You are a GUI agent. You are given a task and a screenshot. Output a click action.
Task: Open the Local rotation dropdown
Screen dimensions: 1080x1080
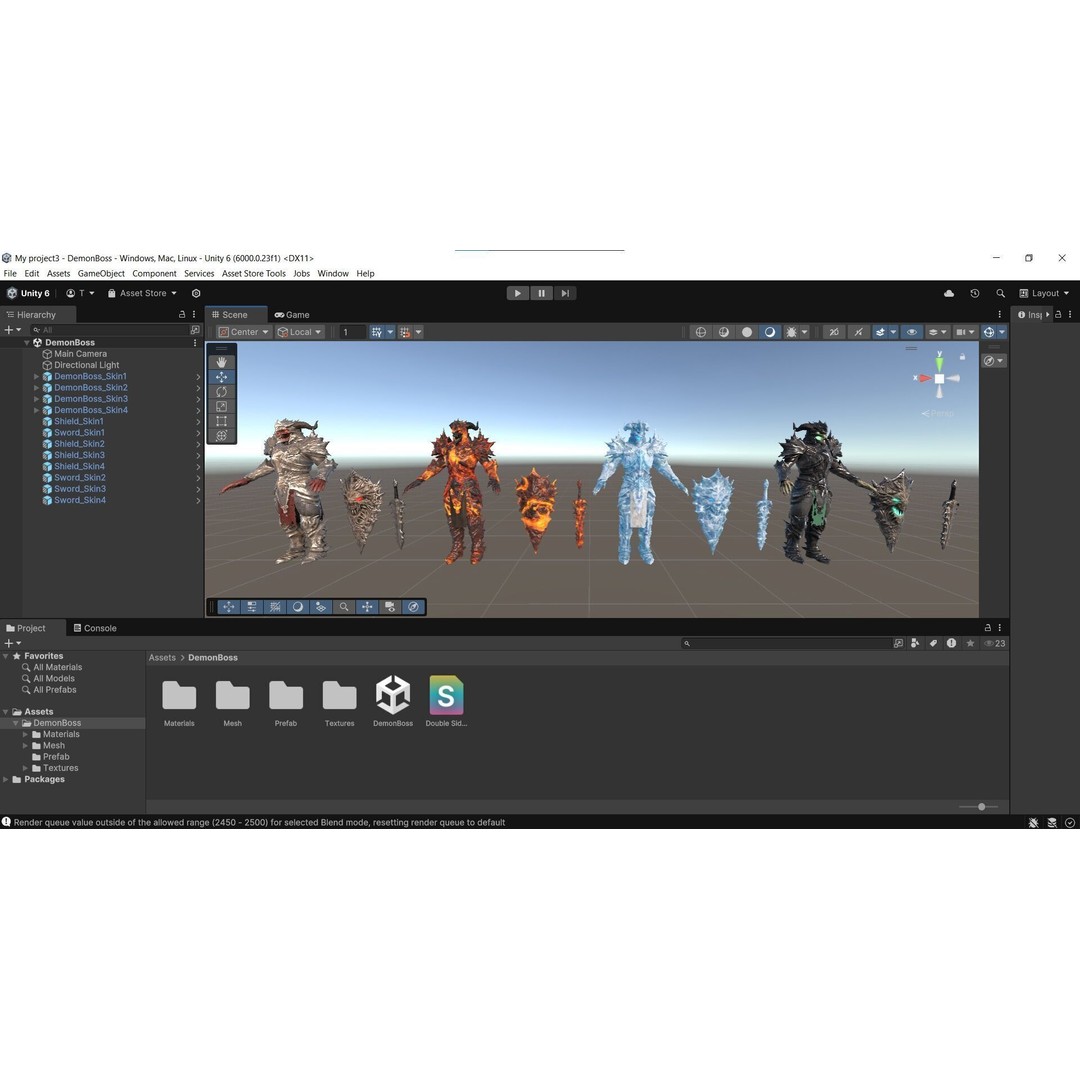coord(300,332)
